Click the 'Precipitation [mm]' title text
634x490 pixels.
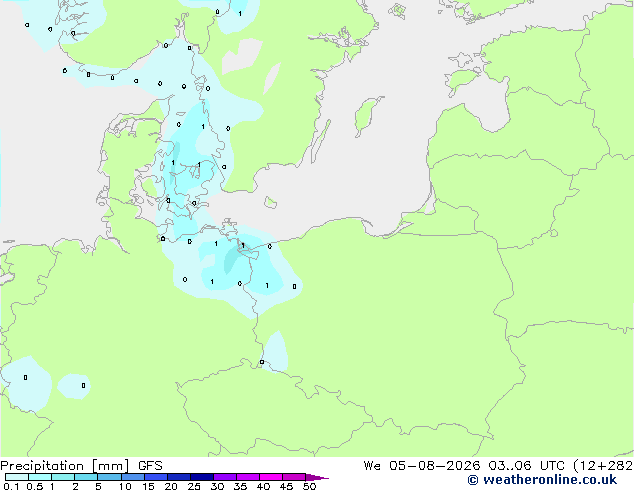point(65,466)
